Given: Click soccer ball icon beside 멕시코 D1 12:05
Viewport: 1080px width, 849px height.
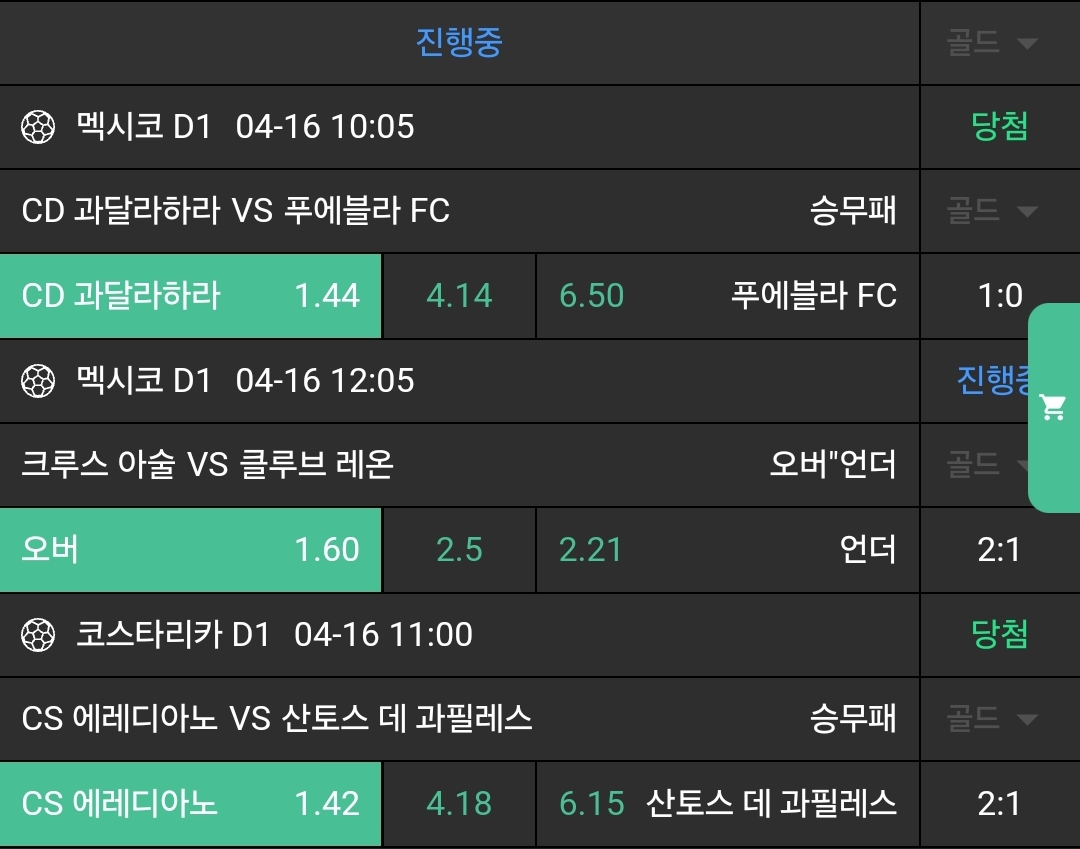Looking at the screenshot, I should tap(38, 381).
